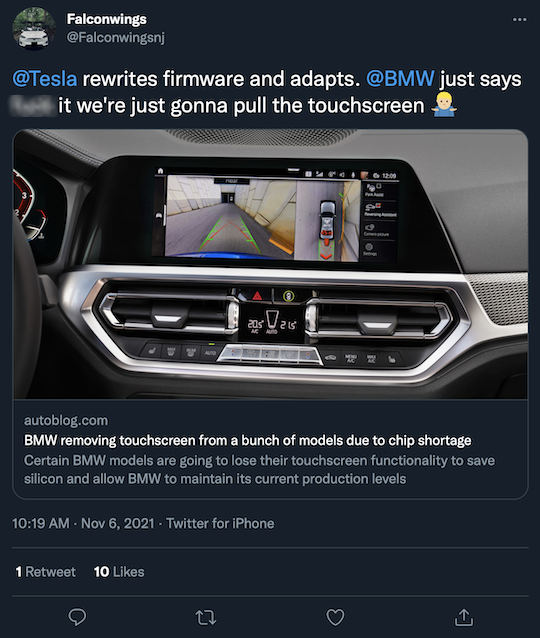
Task: Open the Twitter for iPhone source label
Action: pos(220,523)
